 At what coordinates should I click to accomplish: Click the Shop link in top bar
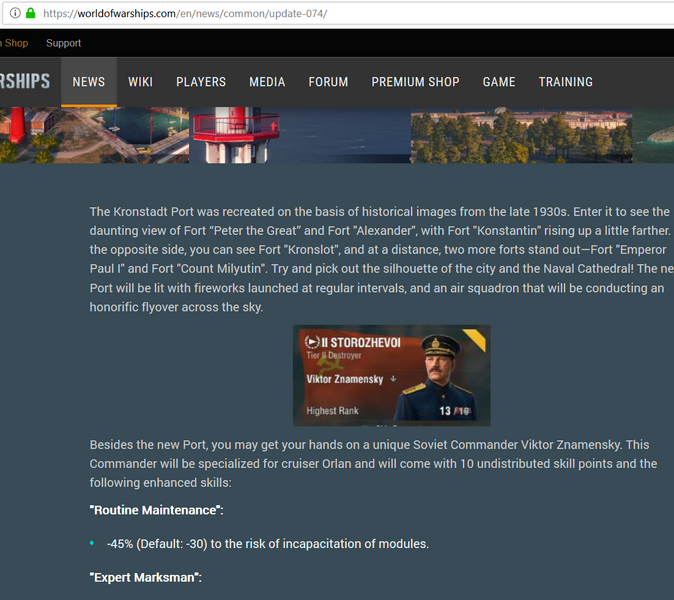coord(16,43)
